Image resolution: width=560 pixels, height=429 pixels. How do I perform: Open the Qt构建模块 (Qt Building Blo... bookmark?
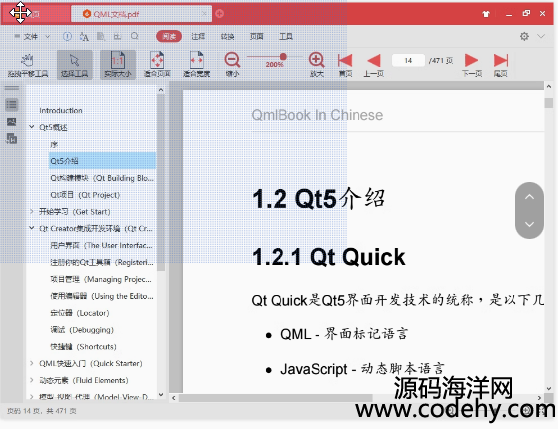pos(102,178)
